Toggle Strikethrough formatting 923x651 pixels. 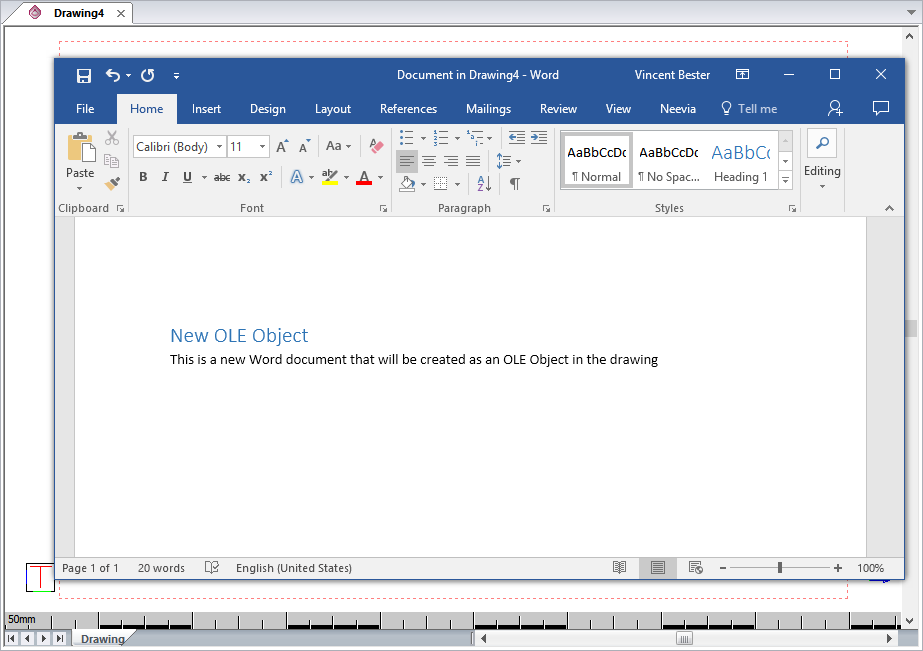tap(222, 177)
